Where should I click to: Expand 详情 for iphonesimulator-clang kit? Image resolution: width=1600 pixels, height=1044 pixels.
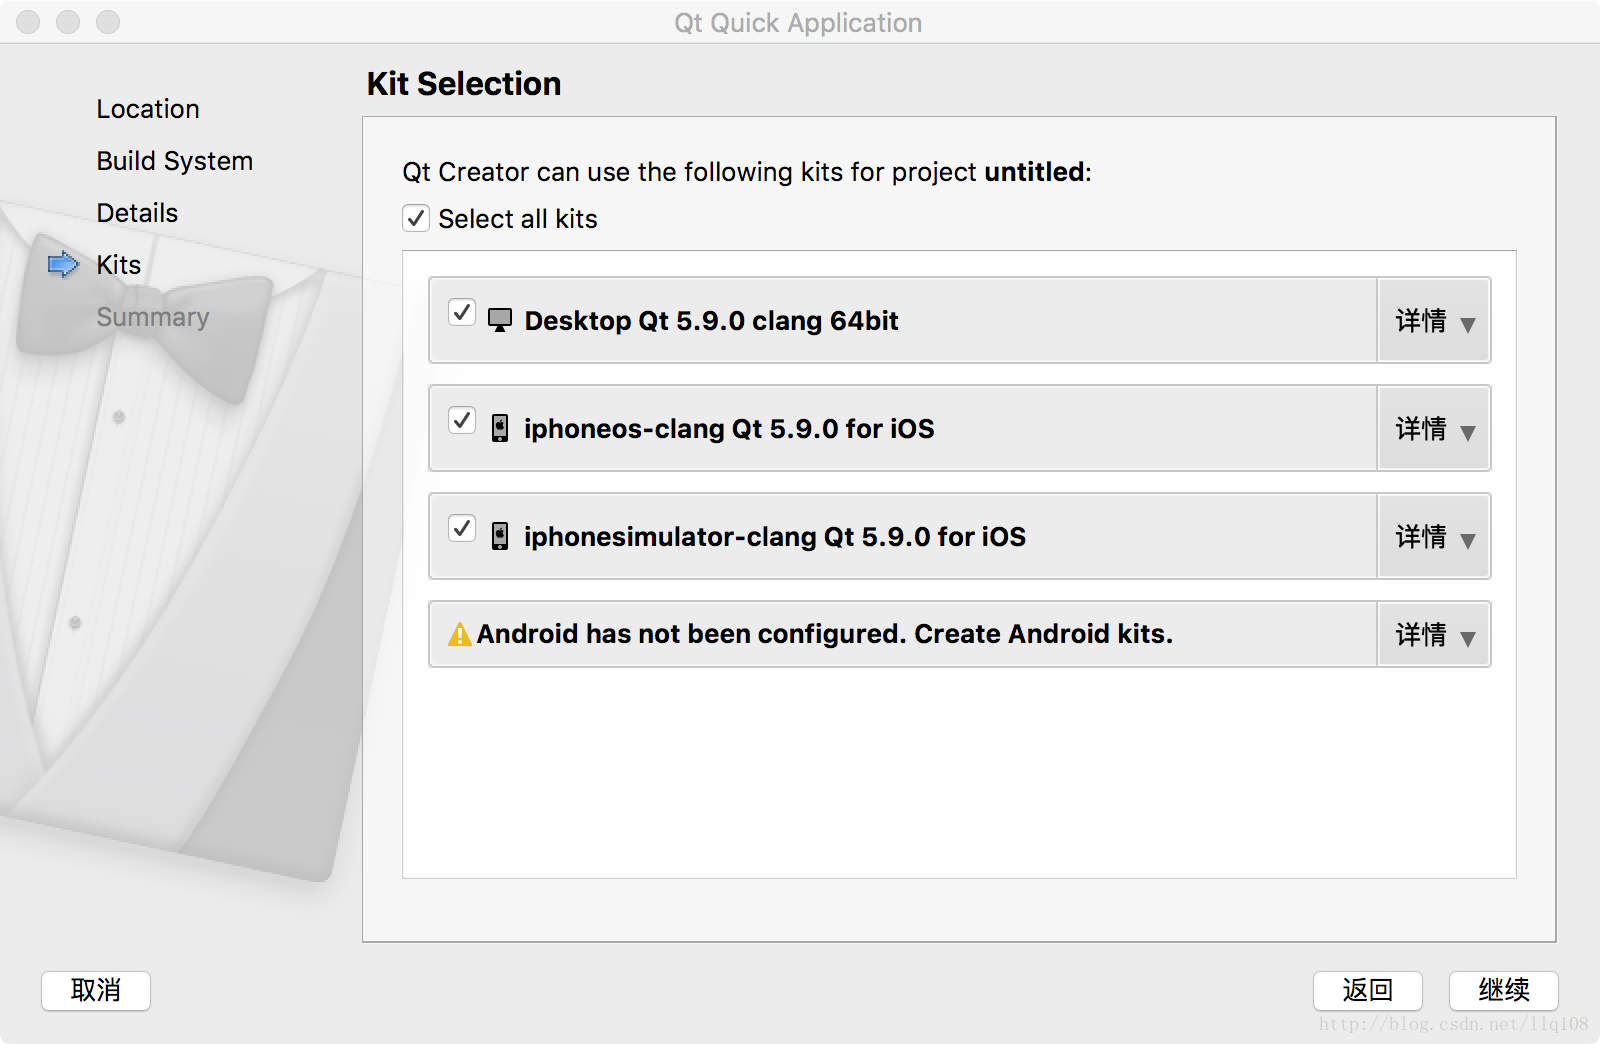point(1434,536)
